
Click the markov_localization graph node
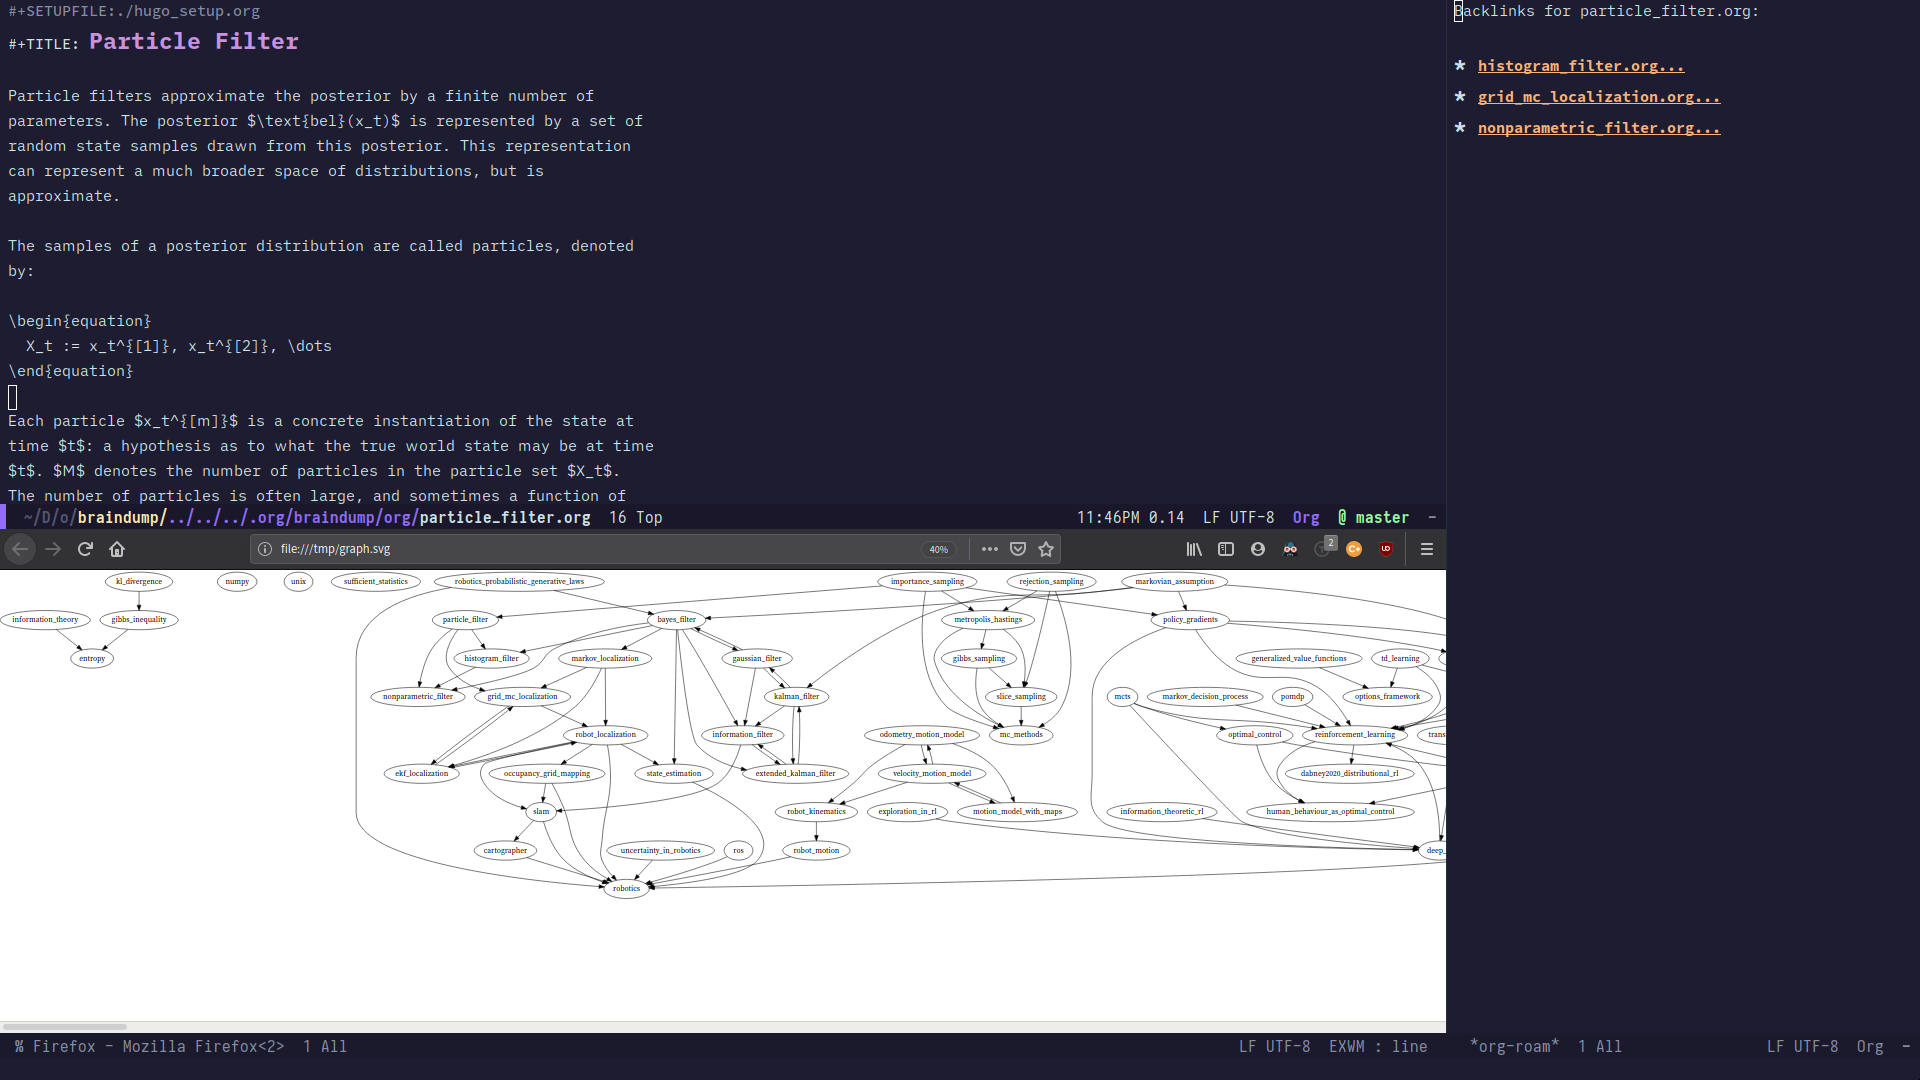(605, 659)
